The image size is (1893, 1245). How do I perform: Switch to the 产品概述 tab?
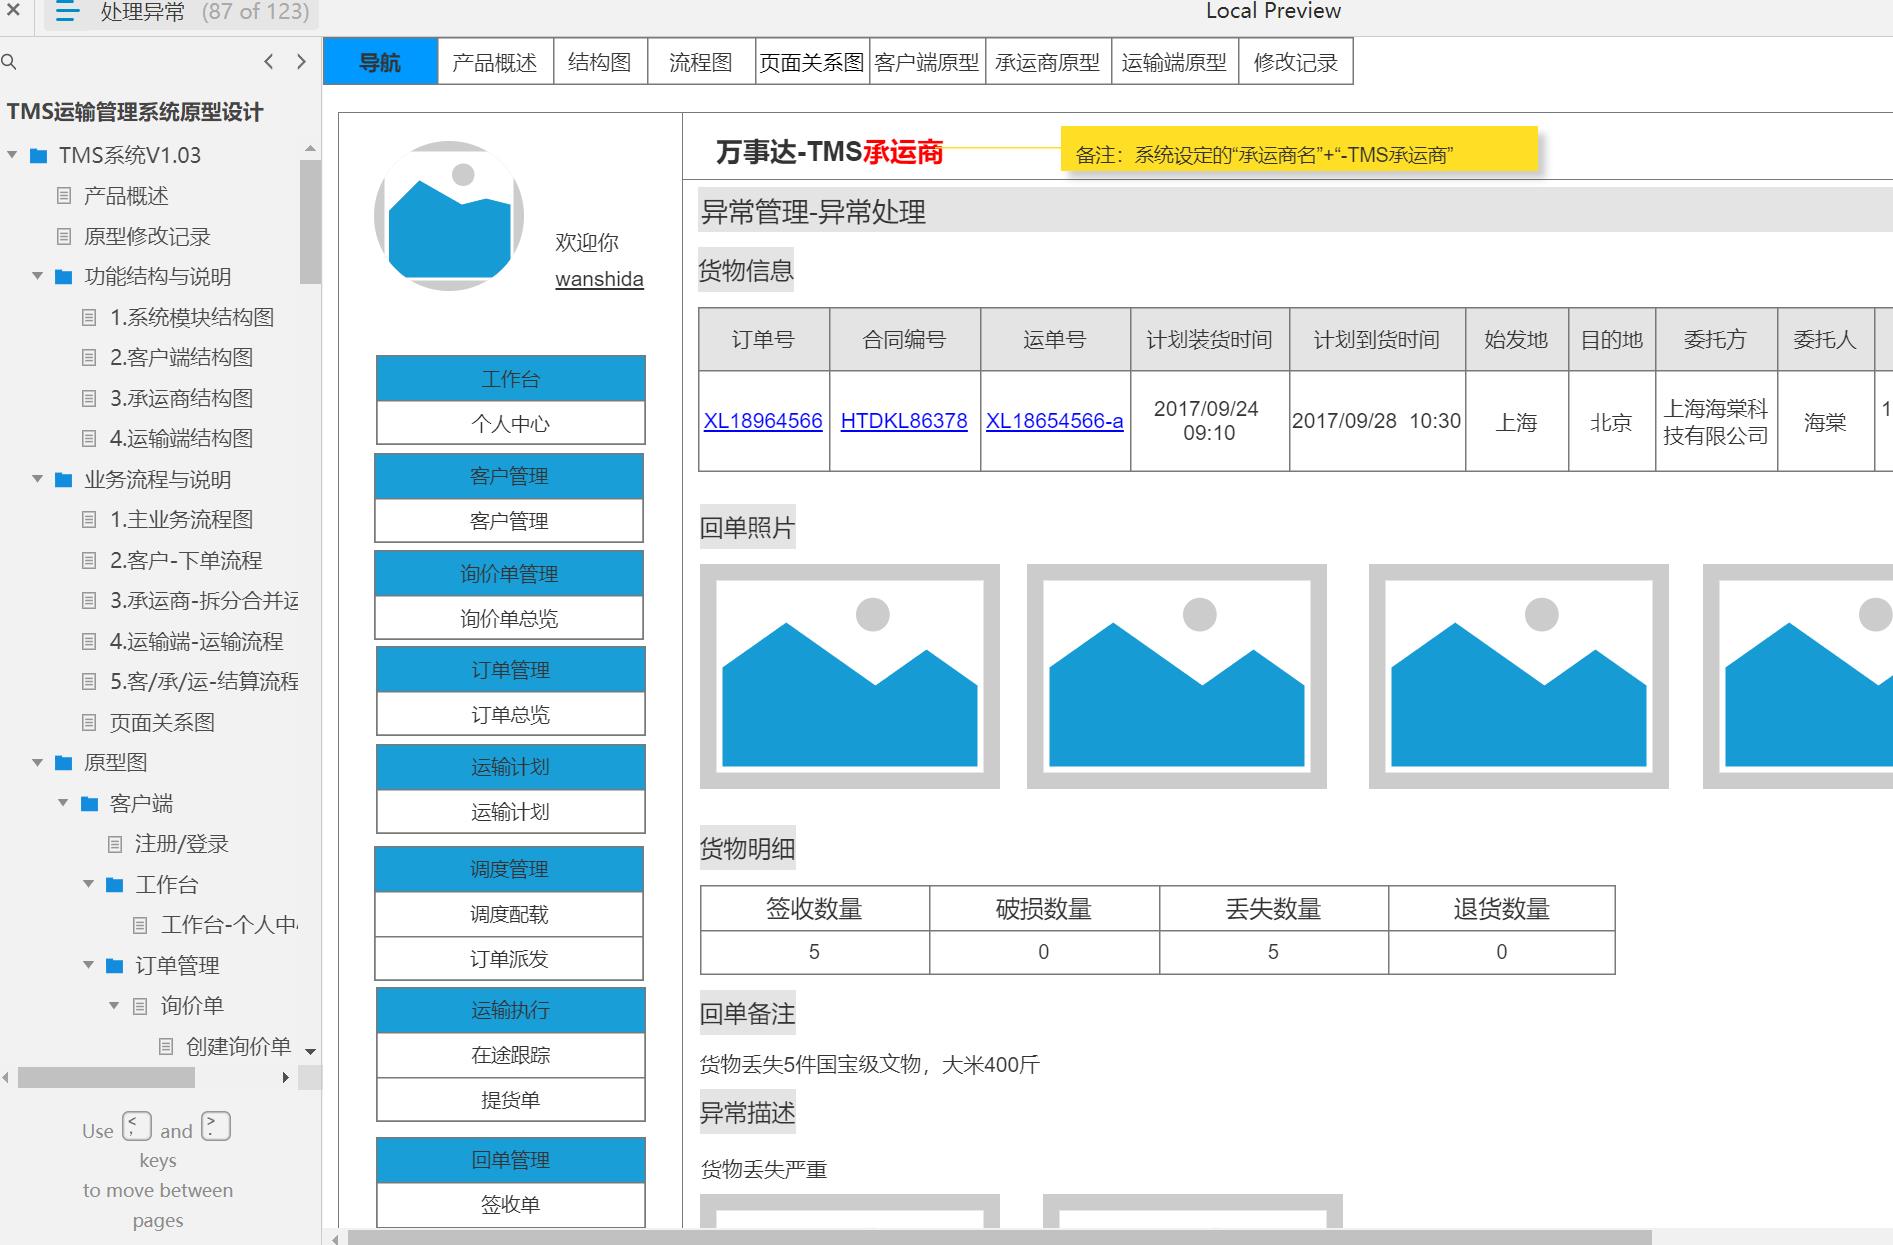(x=494, y=62)
